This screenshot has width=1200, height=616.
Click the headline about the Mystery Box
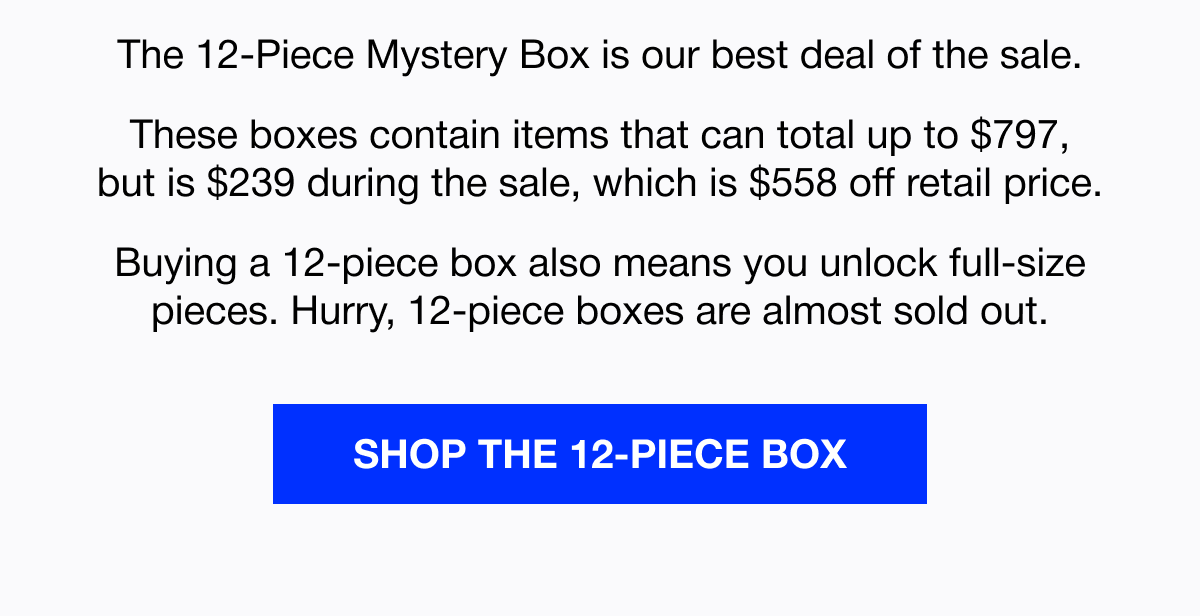[600, 55]
